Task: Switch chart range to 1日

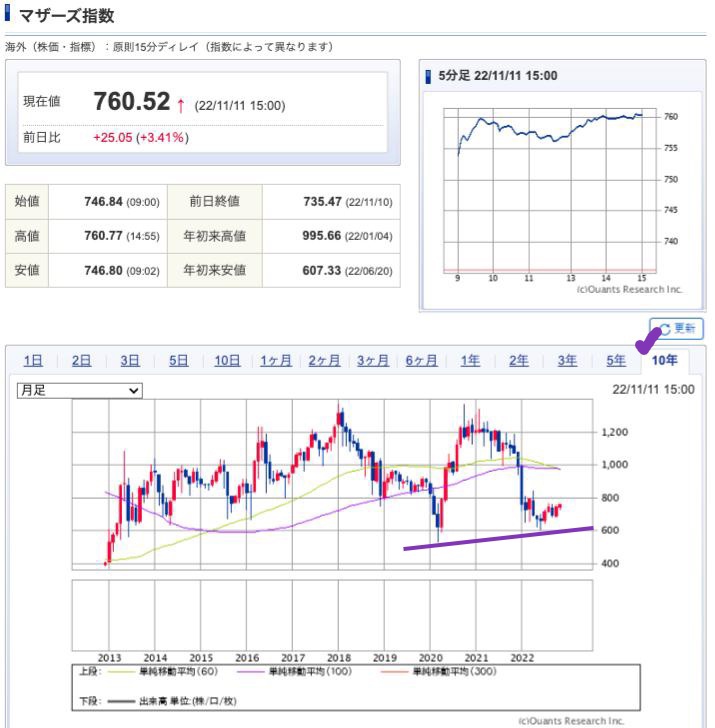Action: point(33,360)
